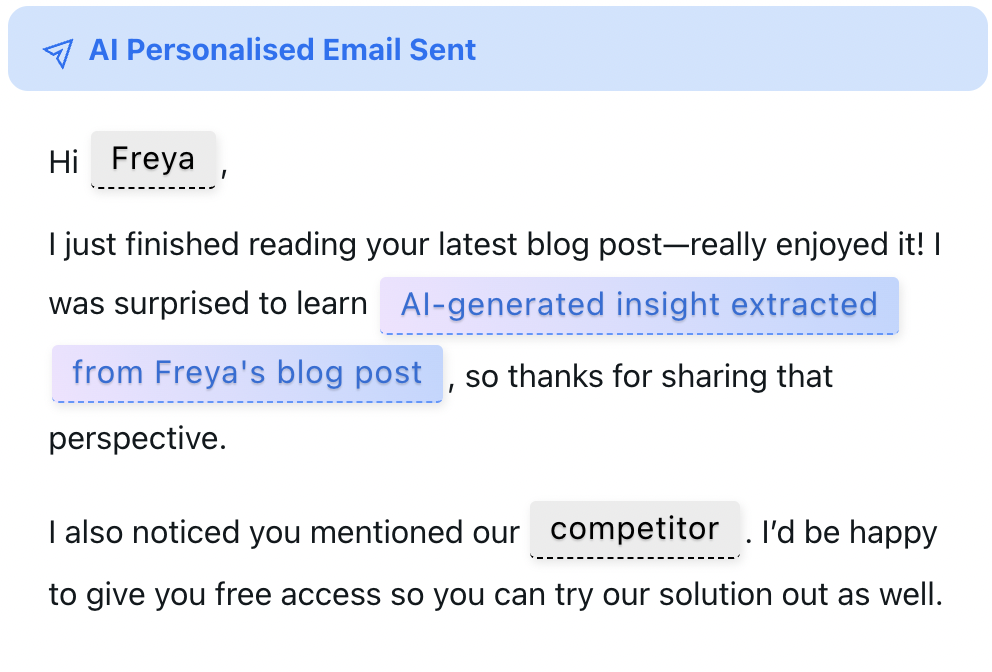Open the 'AI-generated insight extracted' variable chip
The image size is (992, 672).
point(639,305)
